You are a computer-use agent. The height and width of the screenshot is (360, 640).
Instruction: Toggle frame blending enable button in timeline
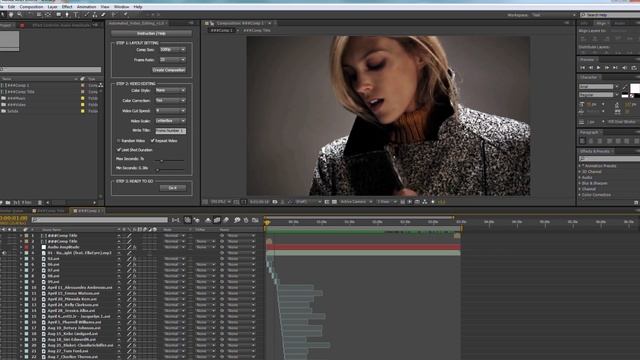point(217,220)
